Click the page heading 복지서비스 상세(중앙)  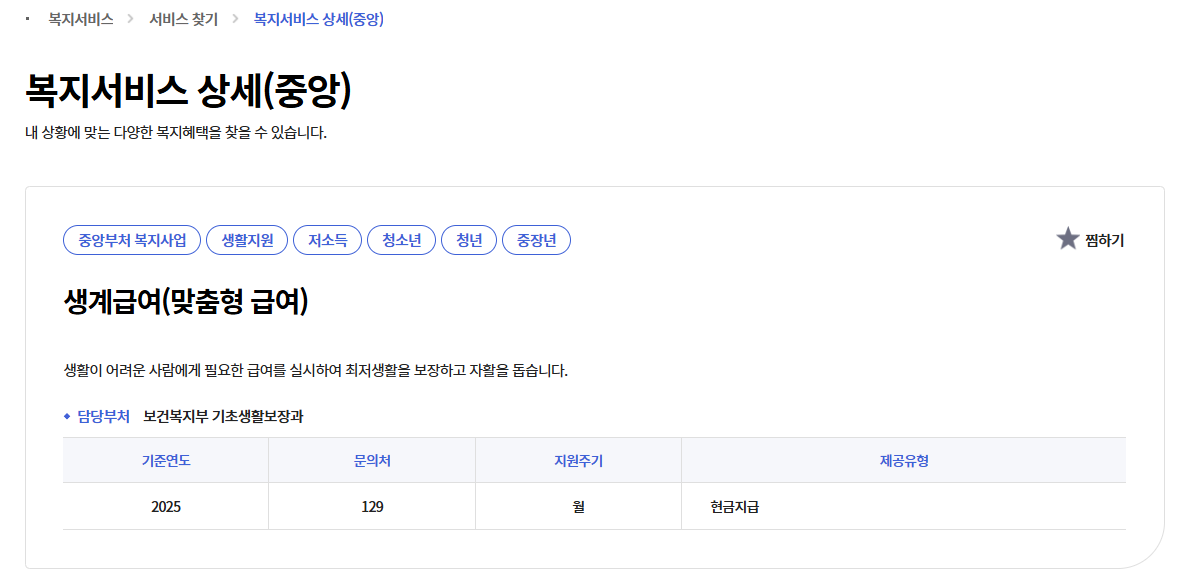189,91
